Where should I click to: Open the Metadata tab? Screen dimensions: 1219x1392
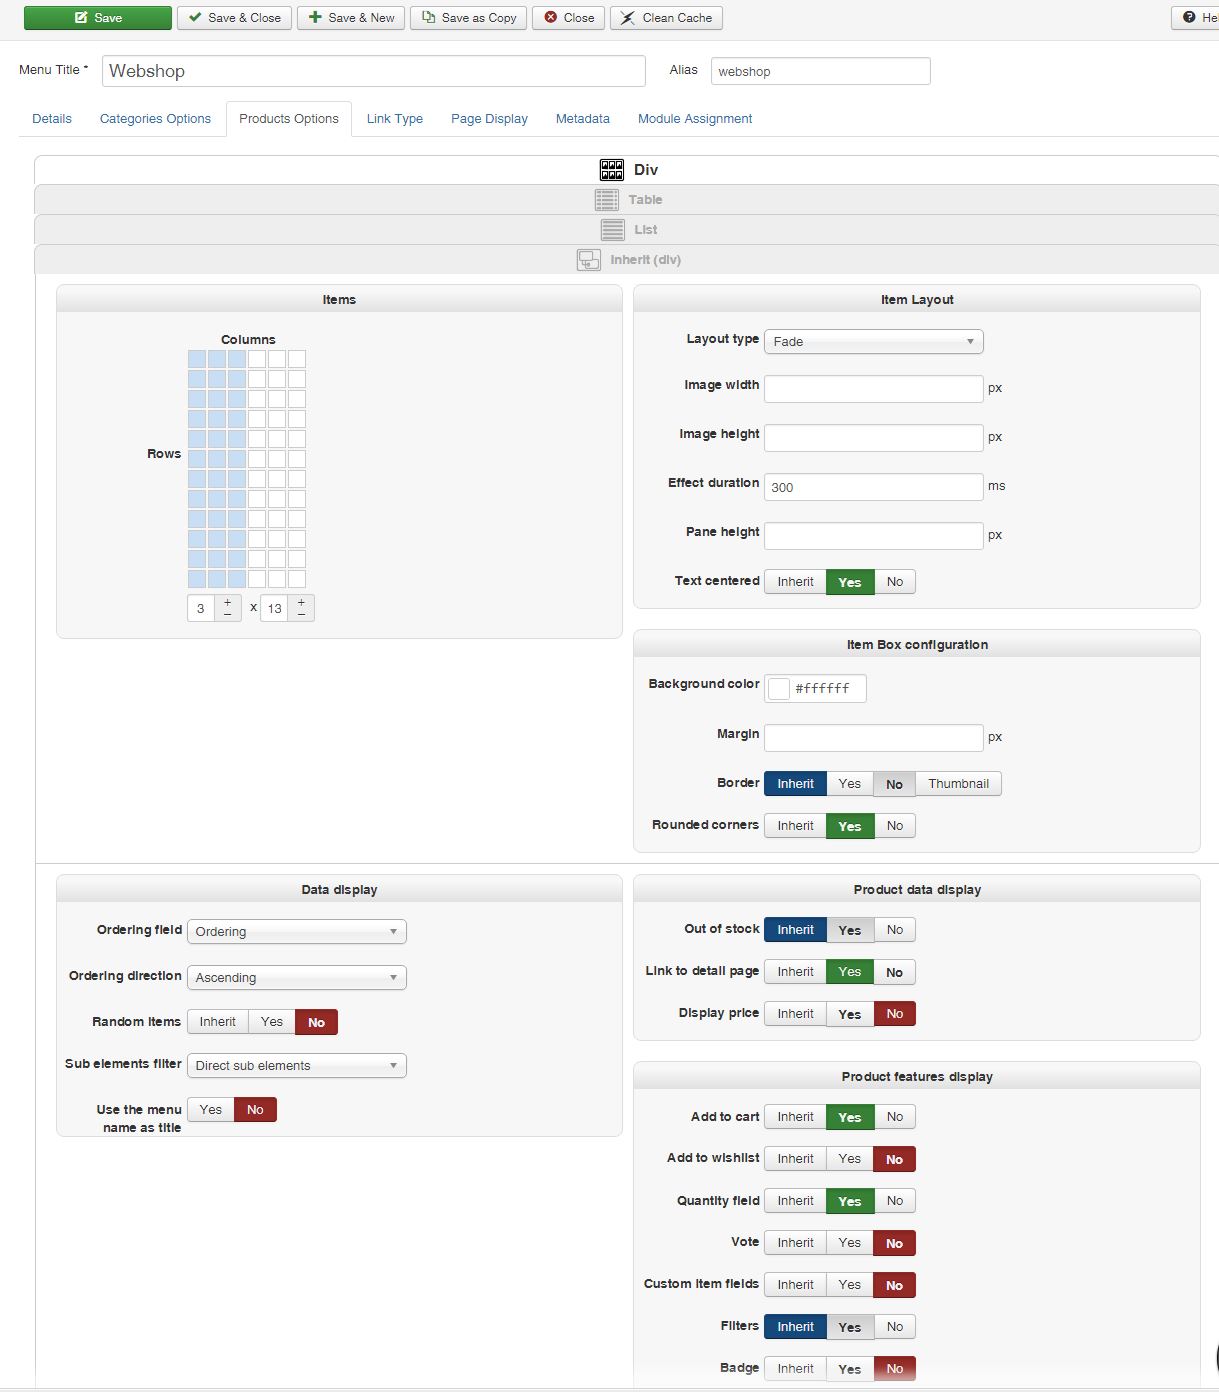click(583, 119)
